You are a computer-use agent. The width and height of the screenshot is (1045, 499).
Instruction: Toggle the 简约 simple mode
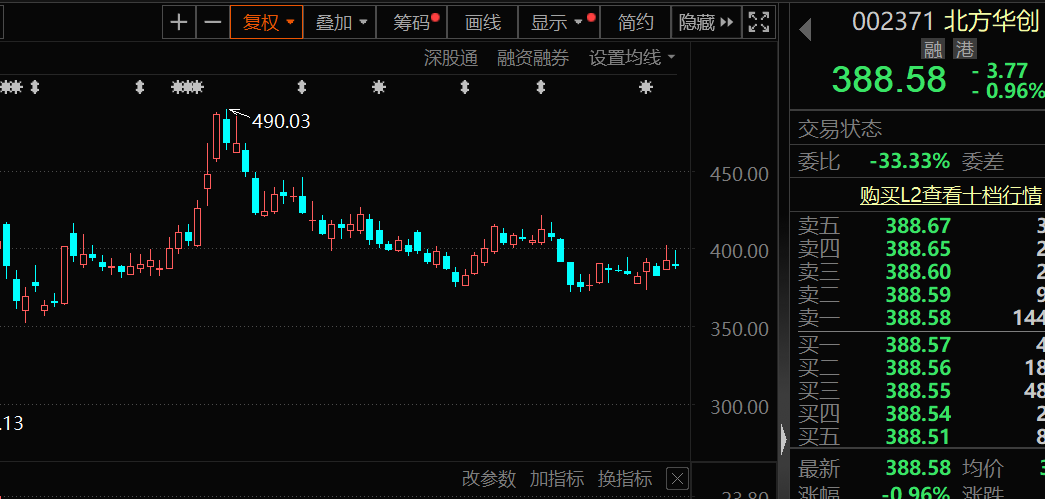click(x=636, y=22)
